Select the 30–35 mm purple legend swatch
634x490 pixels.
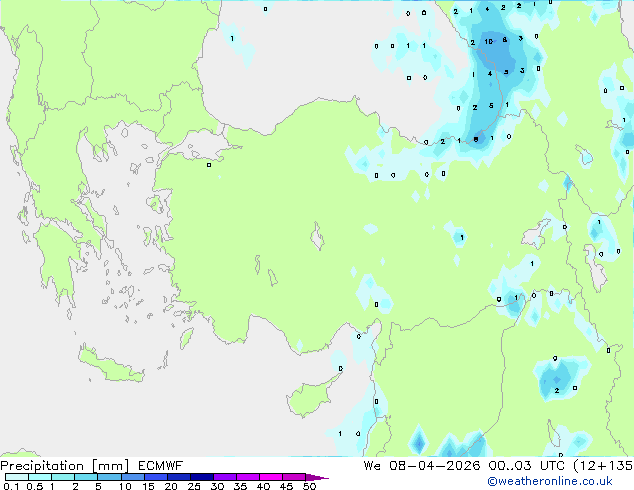pyautogui.click(x=225, y=477)
